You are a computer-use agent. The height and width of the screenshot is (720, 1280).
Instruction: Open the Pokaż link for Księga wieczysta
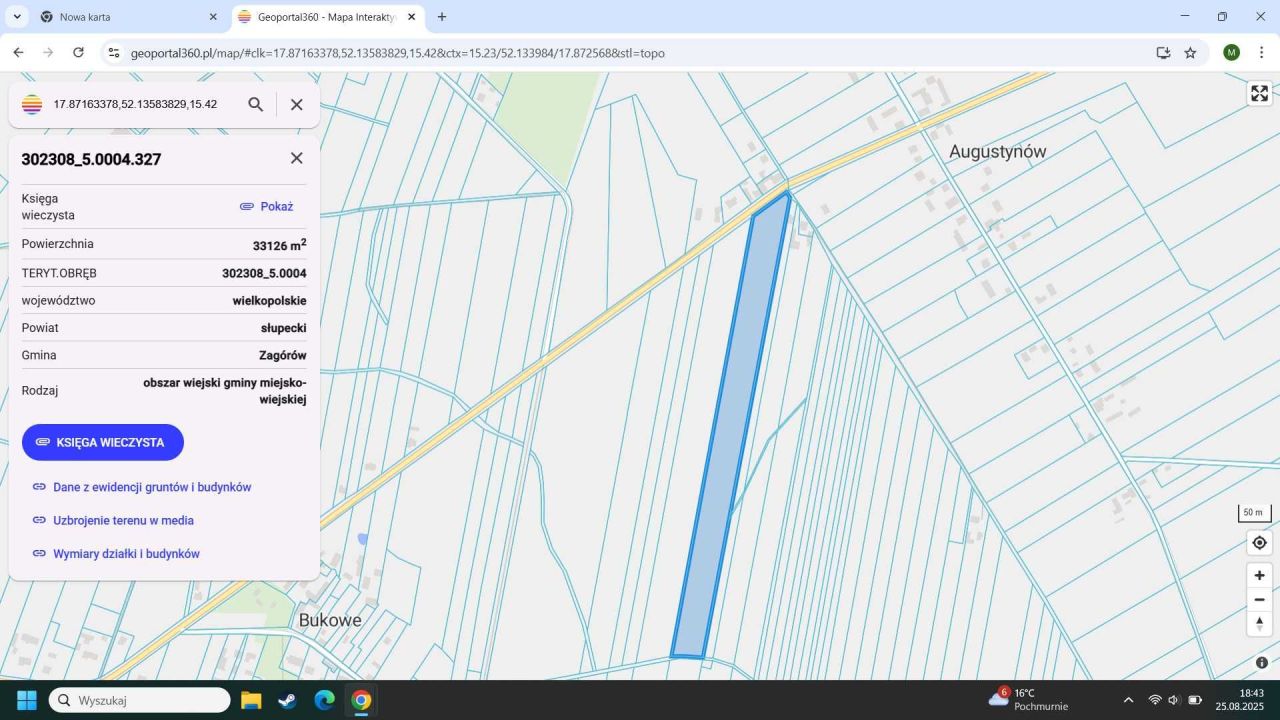[x=267, y=206]
